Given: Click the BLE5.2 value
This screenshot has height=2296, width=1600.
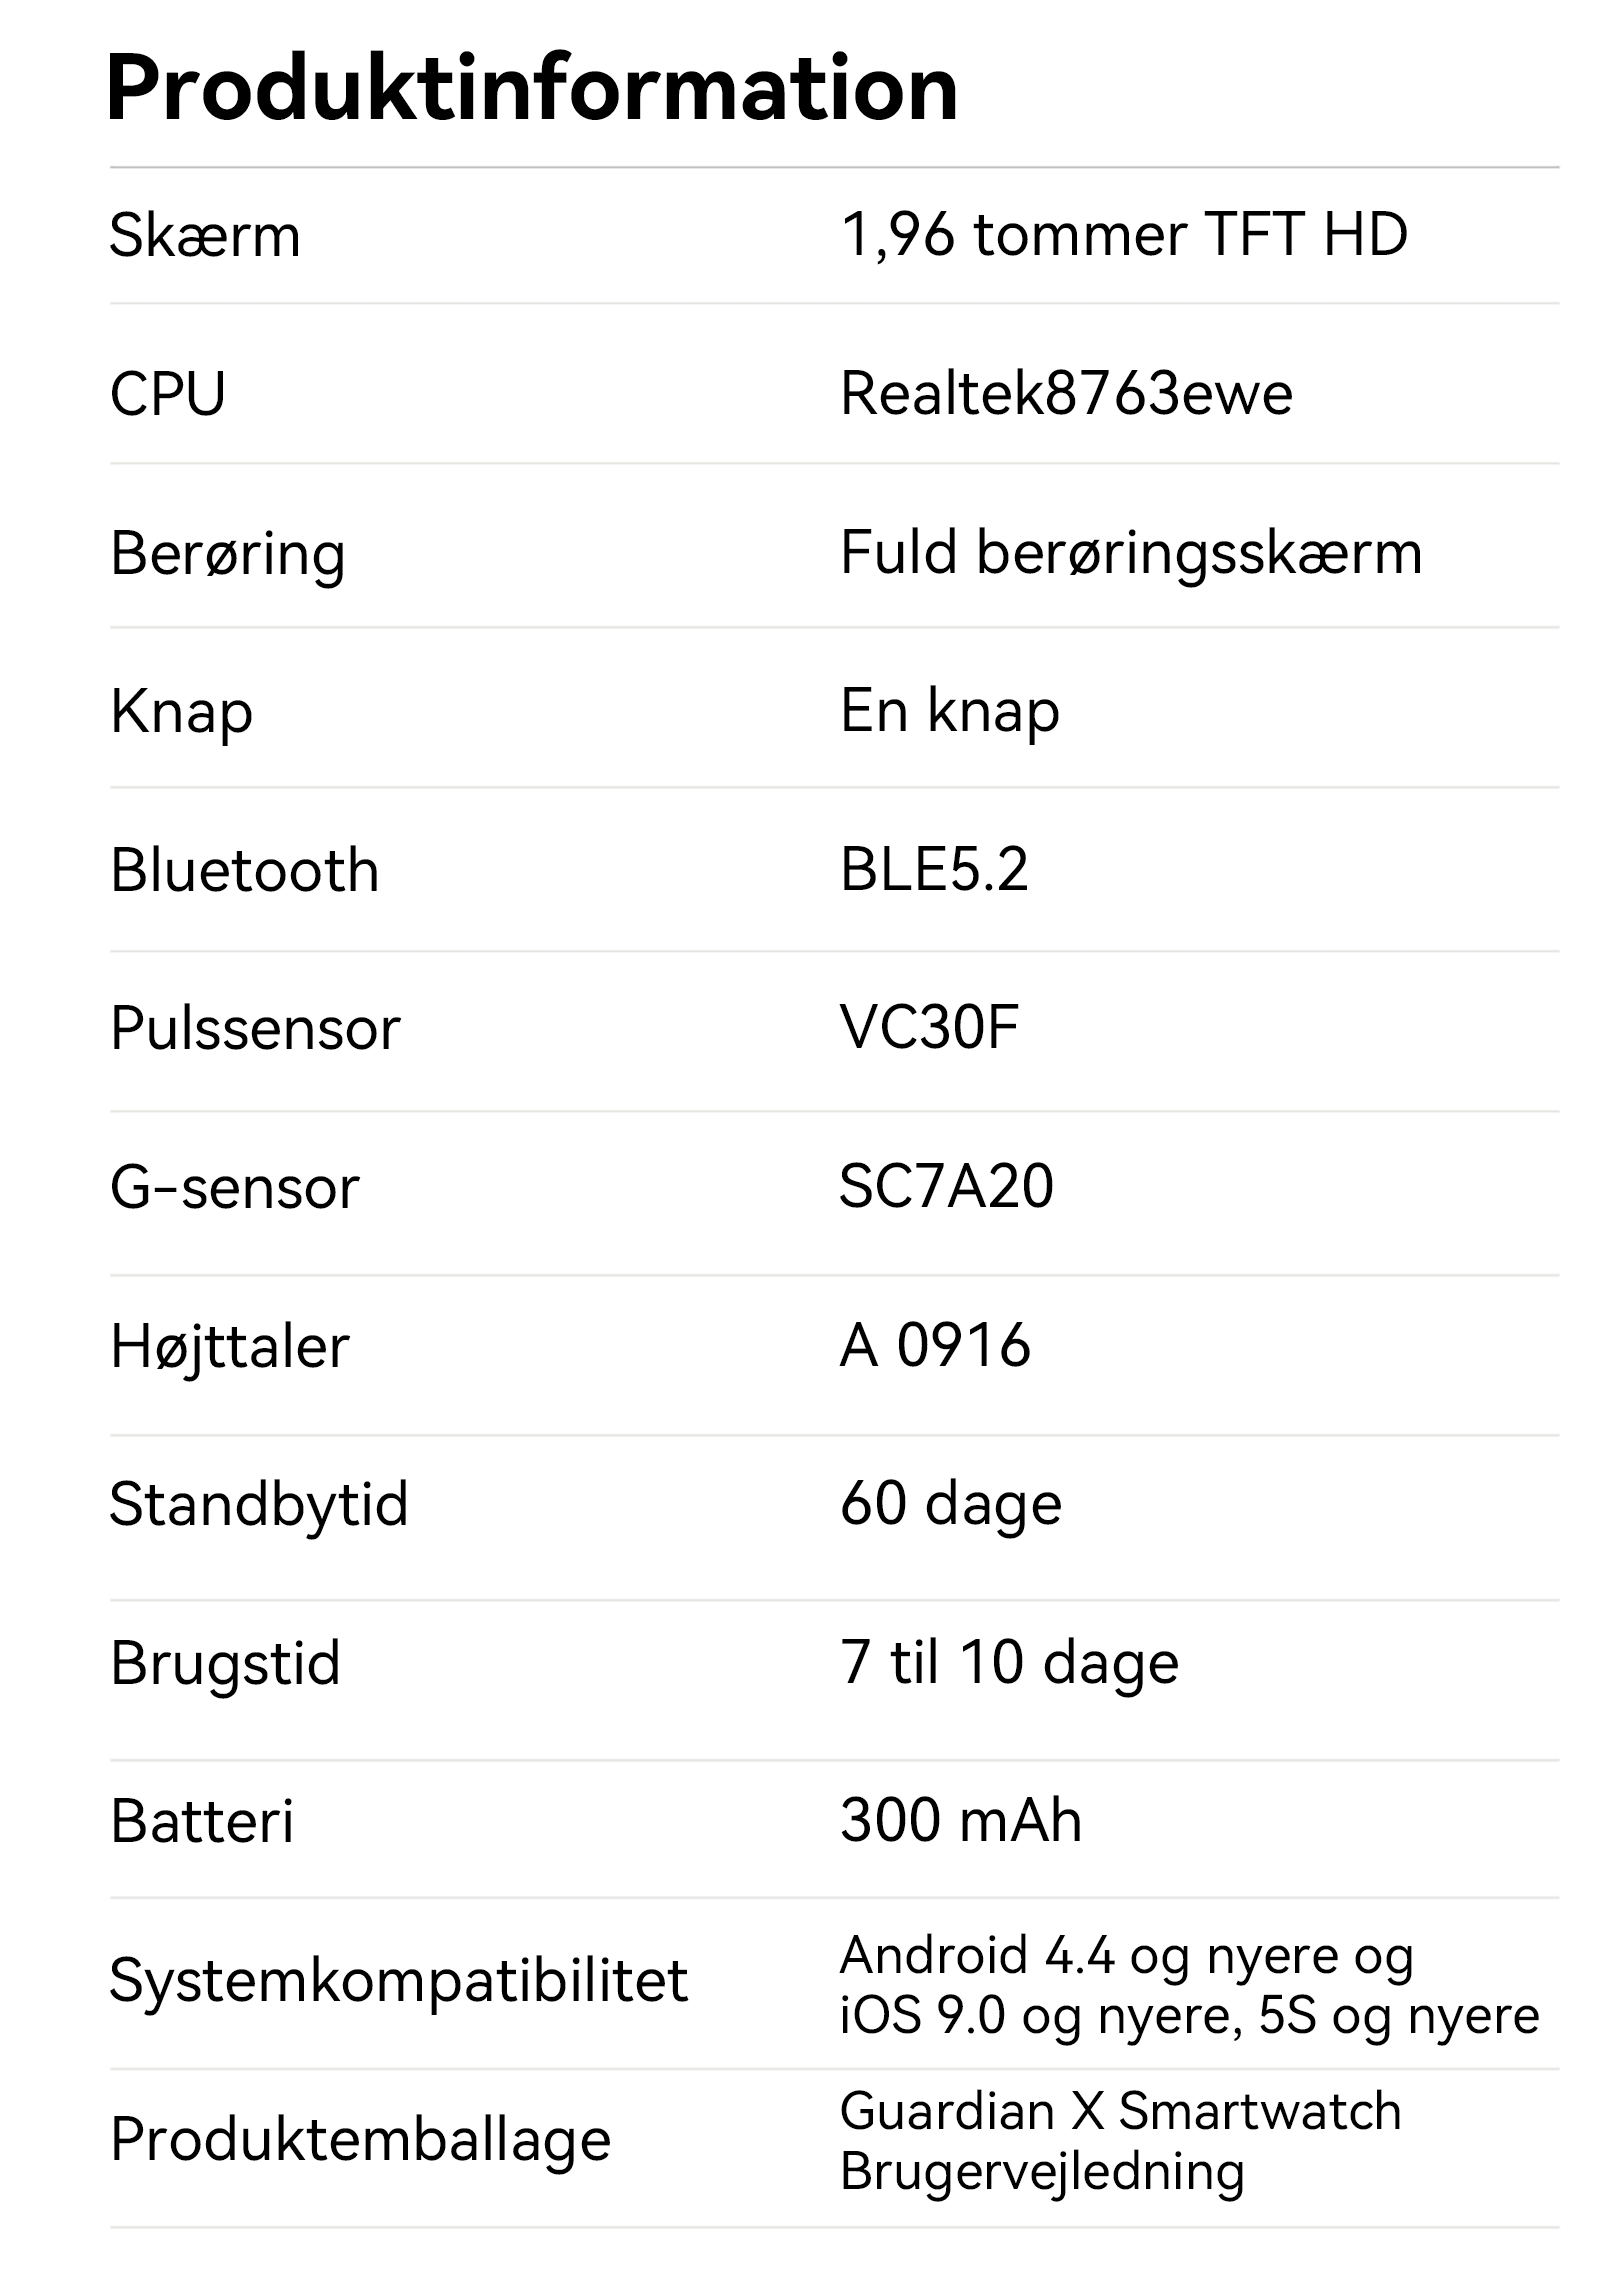Looking at the screenshot, I should [933, 869].
